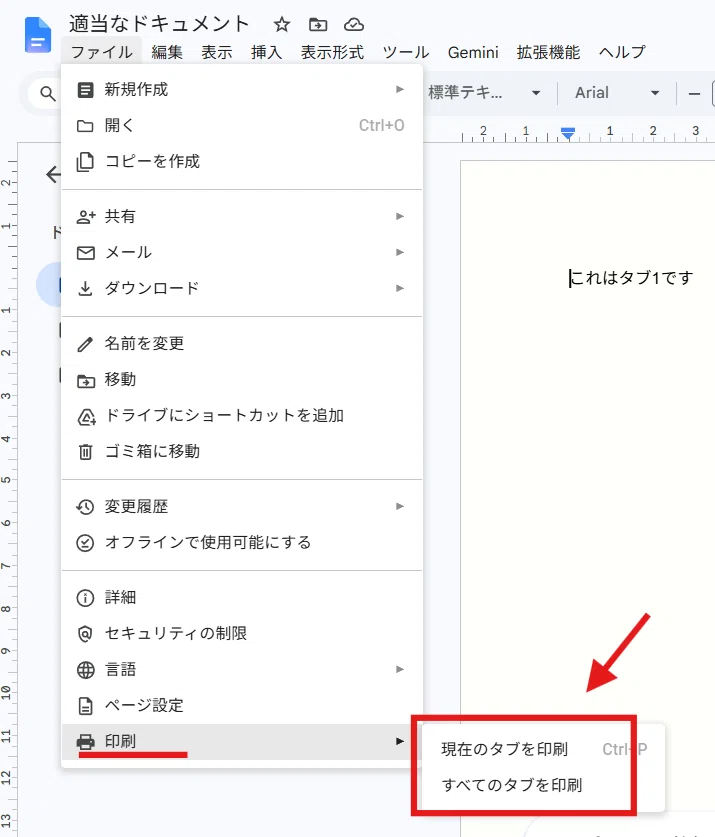
Task: Select セキュリティの制限 menu entry
Action: (242, 634)
